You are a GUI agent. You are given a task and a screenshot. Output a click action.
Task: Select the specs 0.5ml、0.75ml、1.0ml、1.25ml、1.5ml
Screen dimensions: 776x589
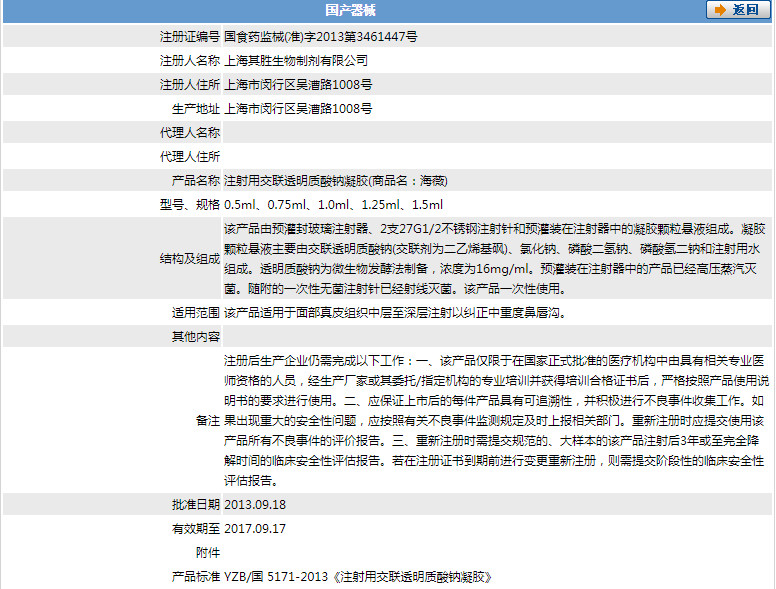(x=334, y=204)
